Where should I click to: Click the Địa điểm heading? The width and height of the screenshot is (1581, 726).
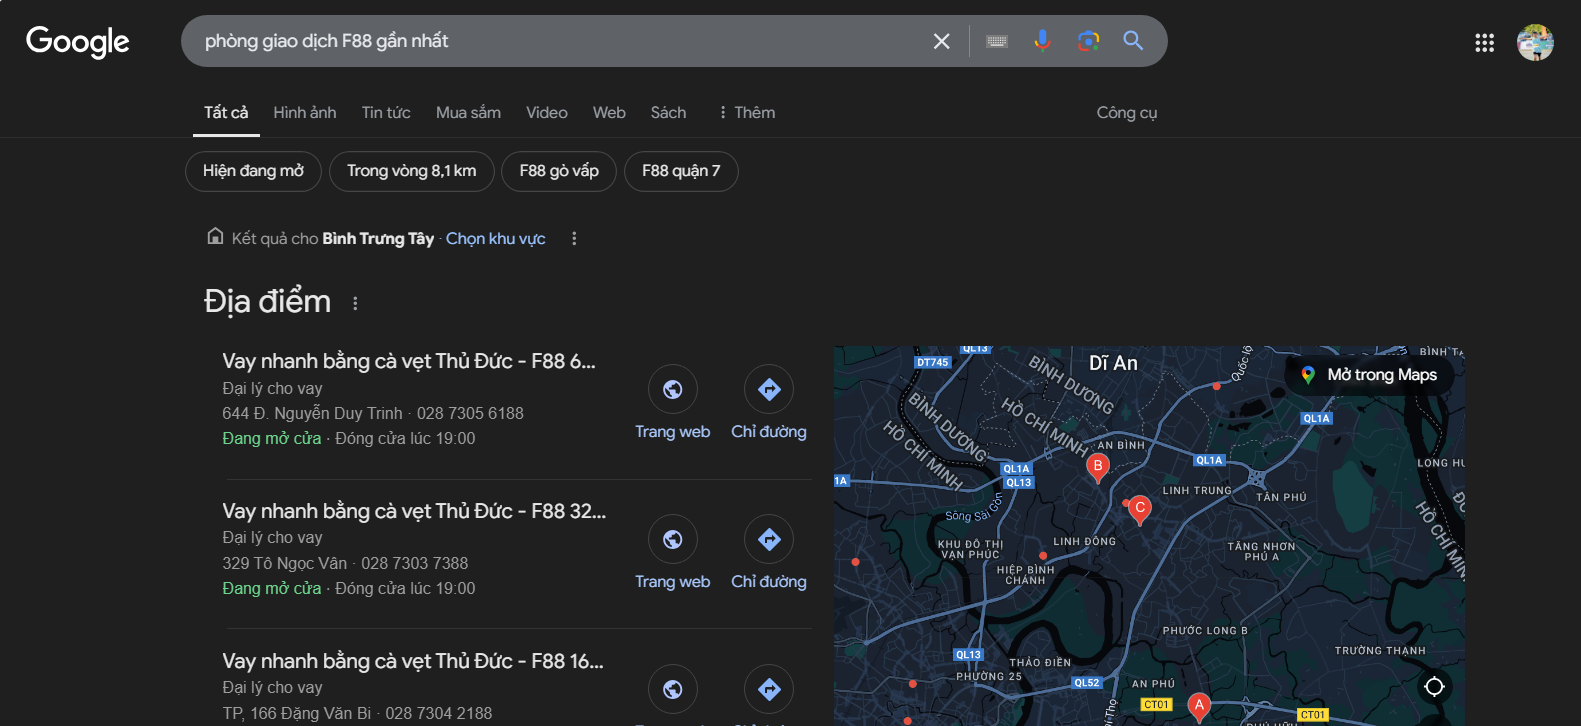267,301
